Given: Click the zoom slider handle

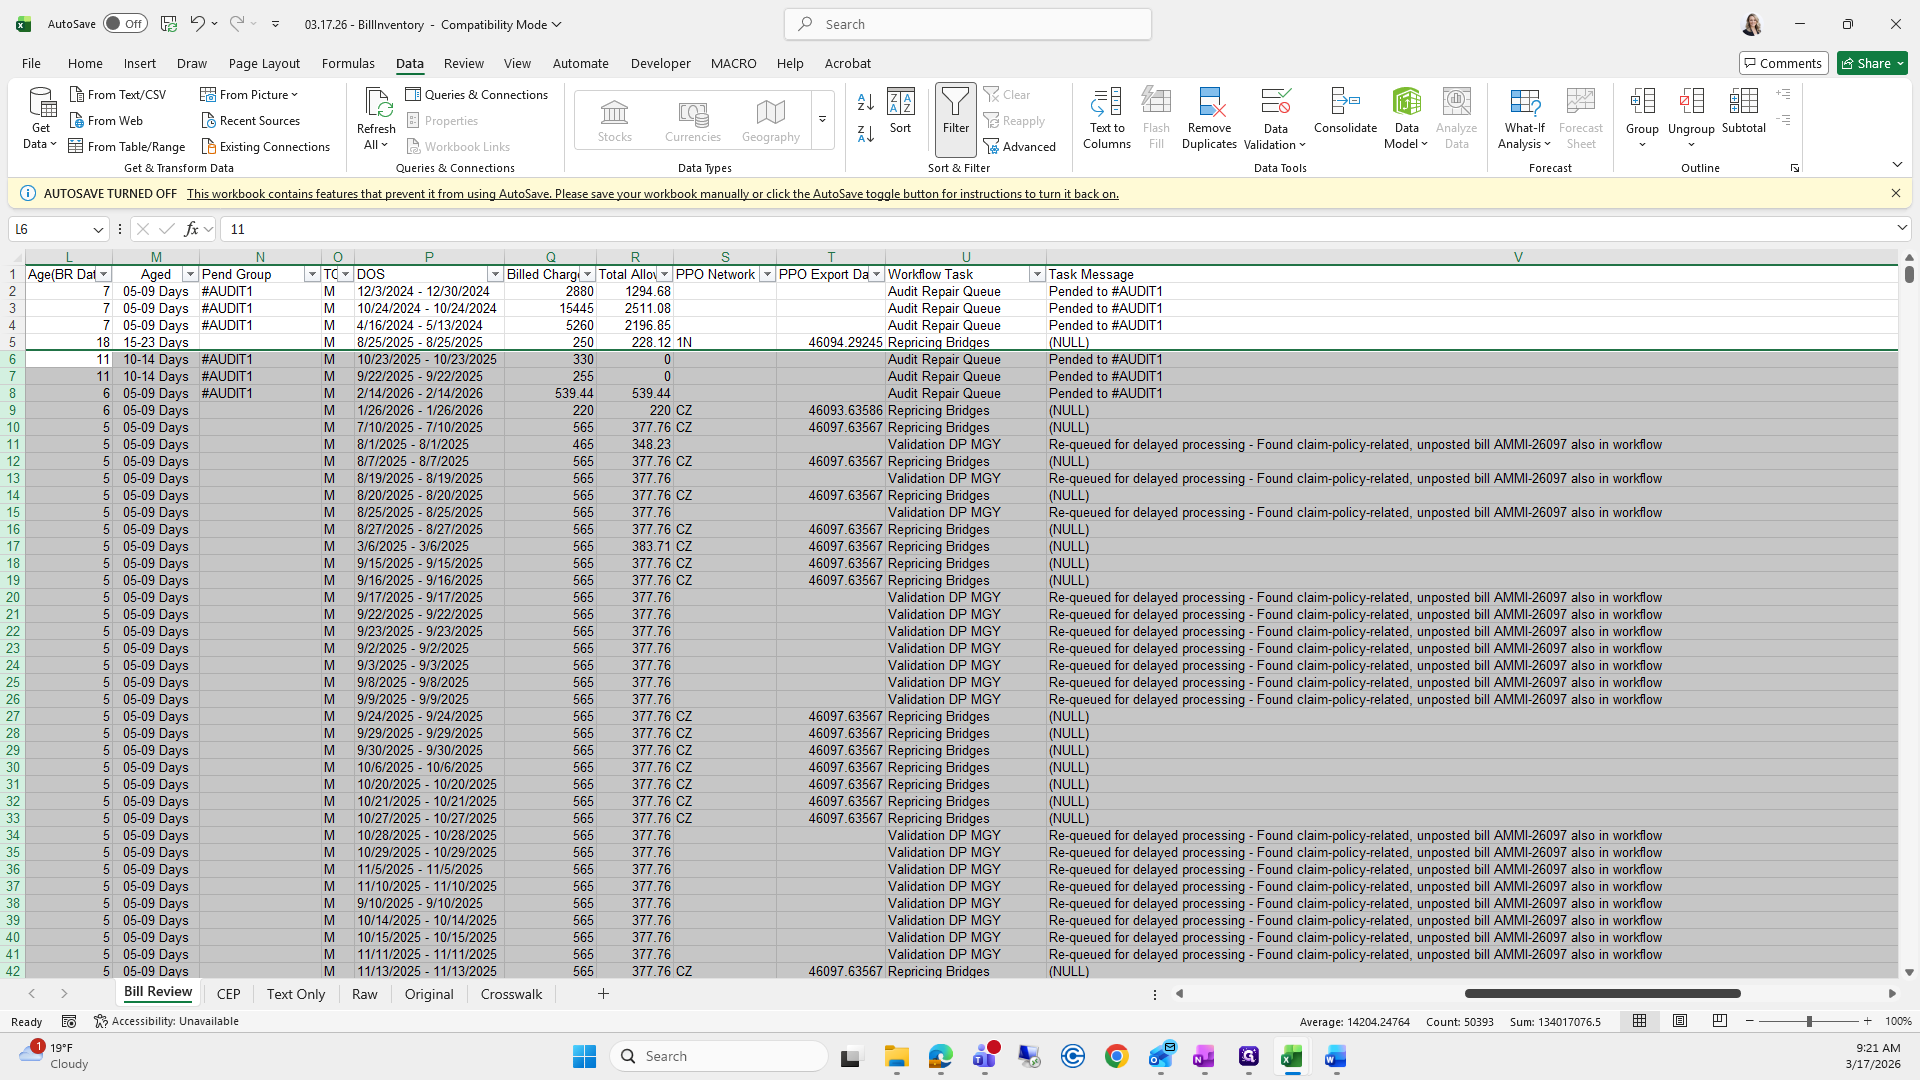Looking at the screenshot, I should (x=1808, y=1021).
